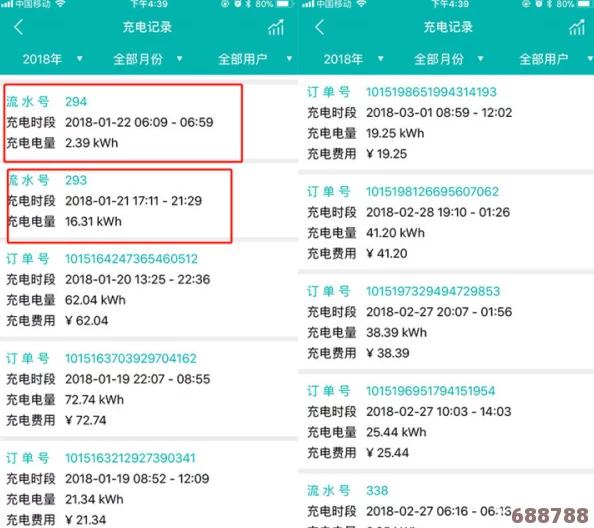This screenshot has height=528, width=594.
Task: Tap charging amount 38.39 kWh
Action: 396,332
